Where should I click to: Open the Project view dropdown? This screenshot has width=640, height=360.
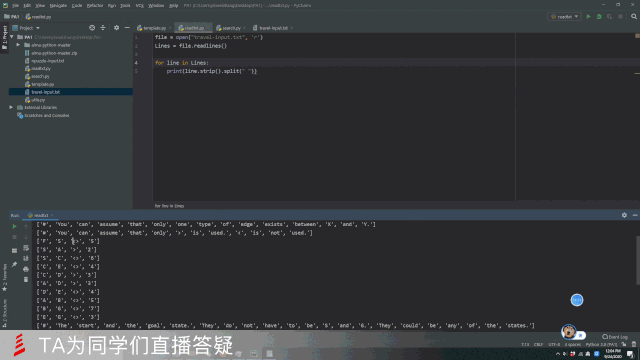click(x=26, y=28)
